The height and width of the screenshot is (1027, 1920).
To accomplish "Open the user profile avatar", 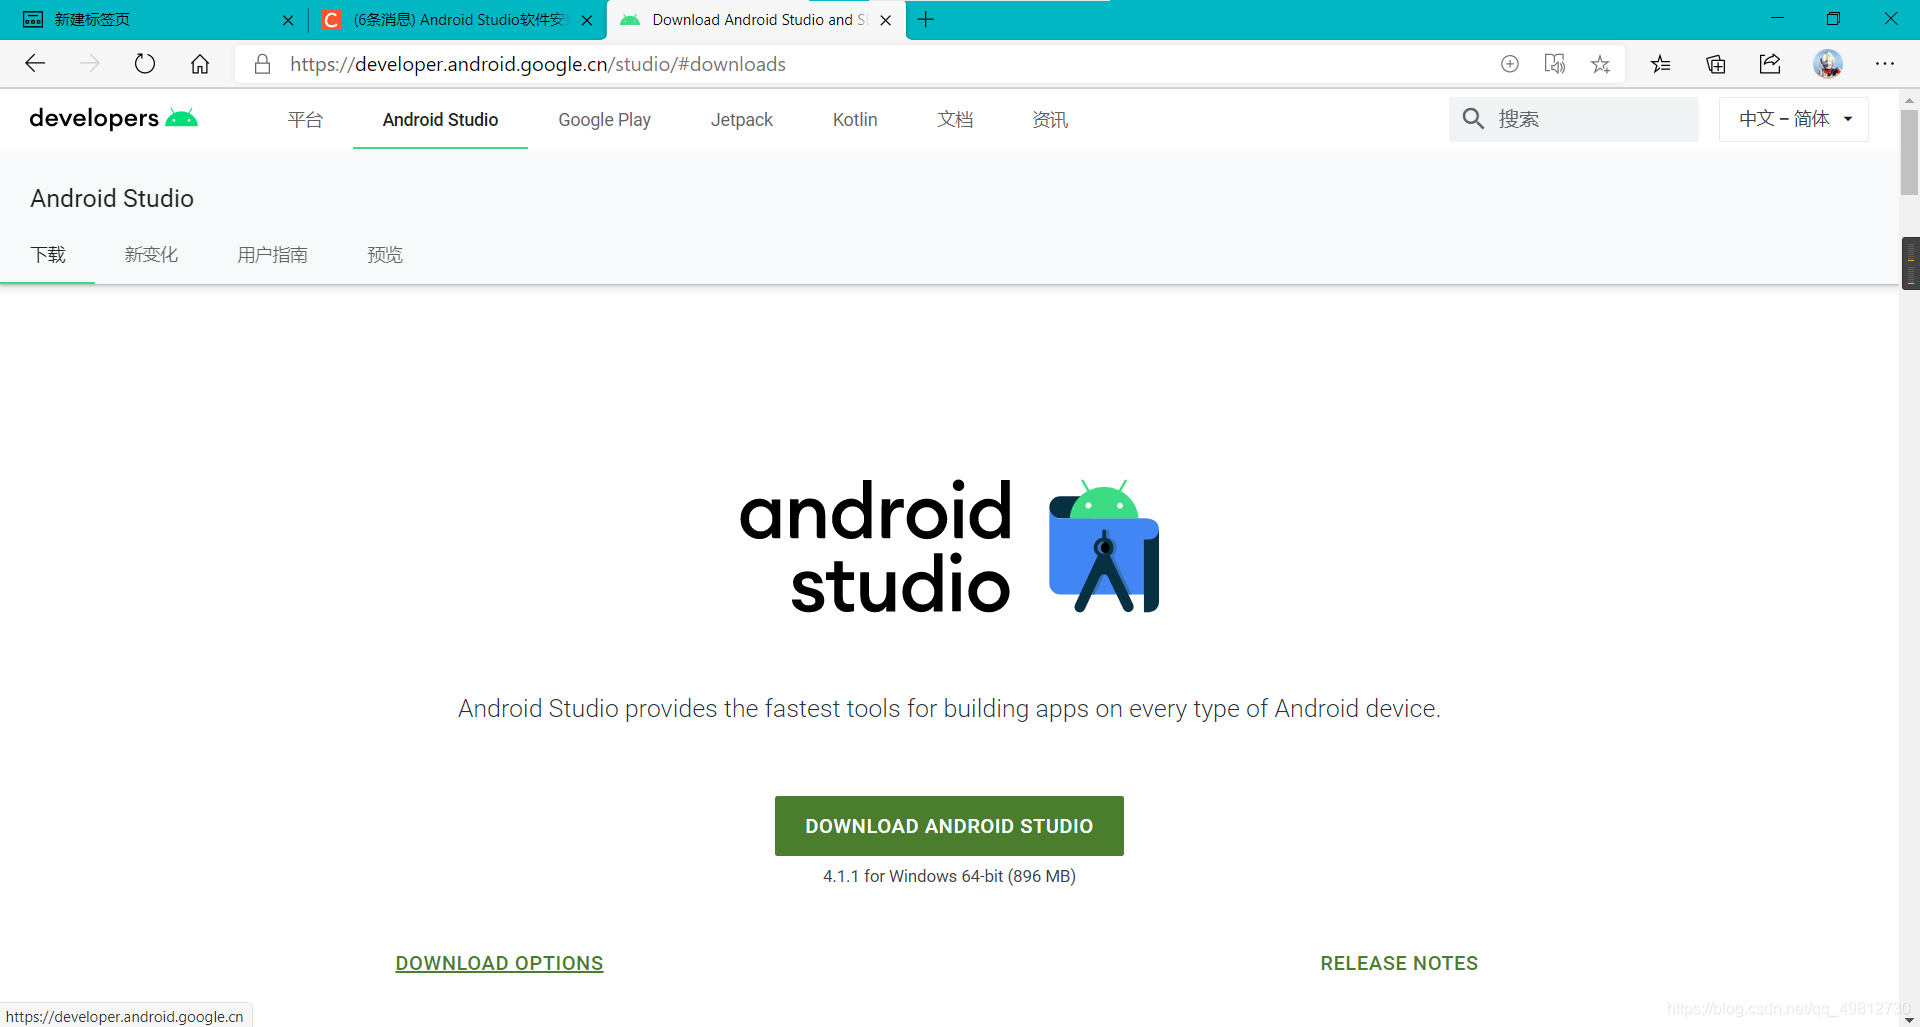I will 1828,64.
